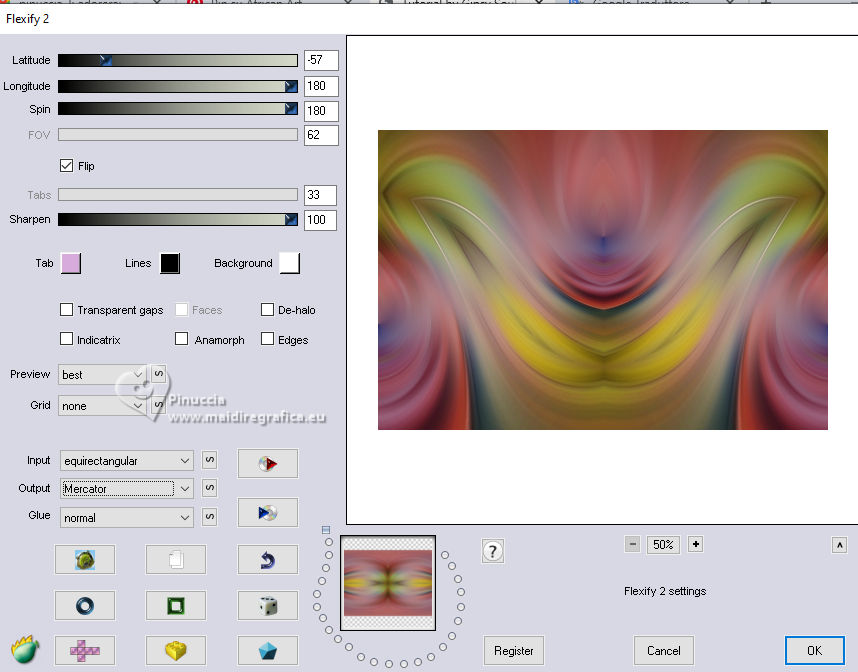Click the yellow brick icon button

pos(176,650)
